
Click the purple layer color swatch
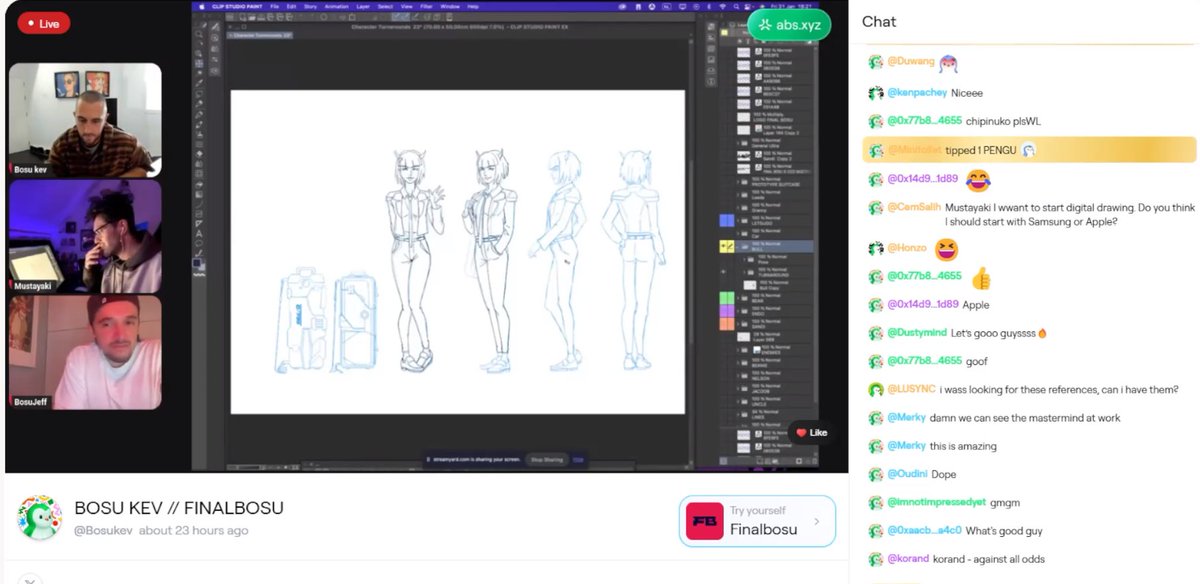point(725,310)
